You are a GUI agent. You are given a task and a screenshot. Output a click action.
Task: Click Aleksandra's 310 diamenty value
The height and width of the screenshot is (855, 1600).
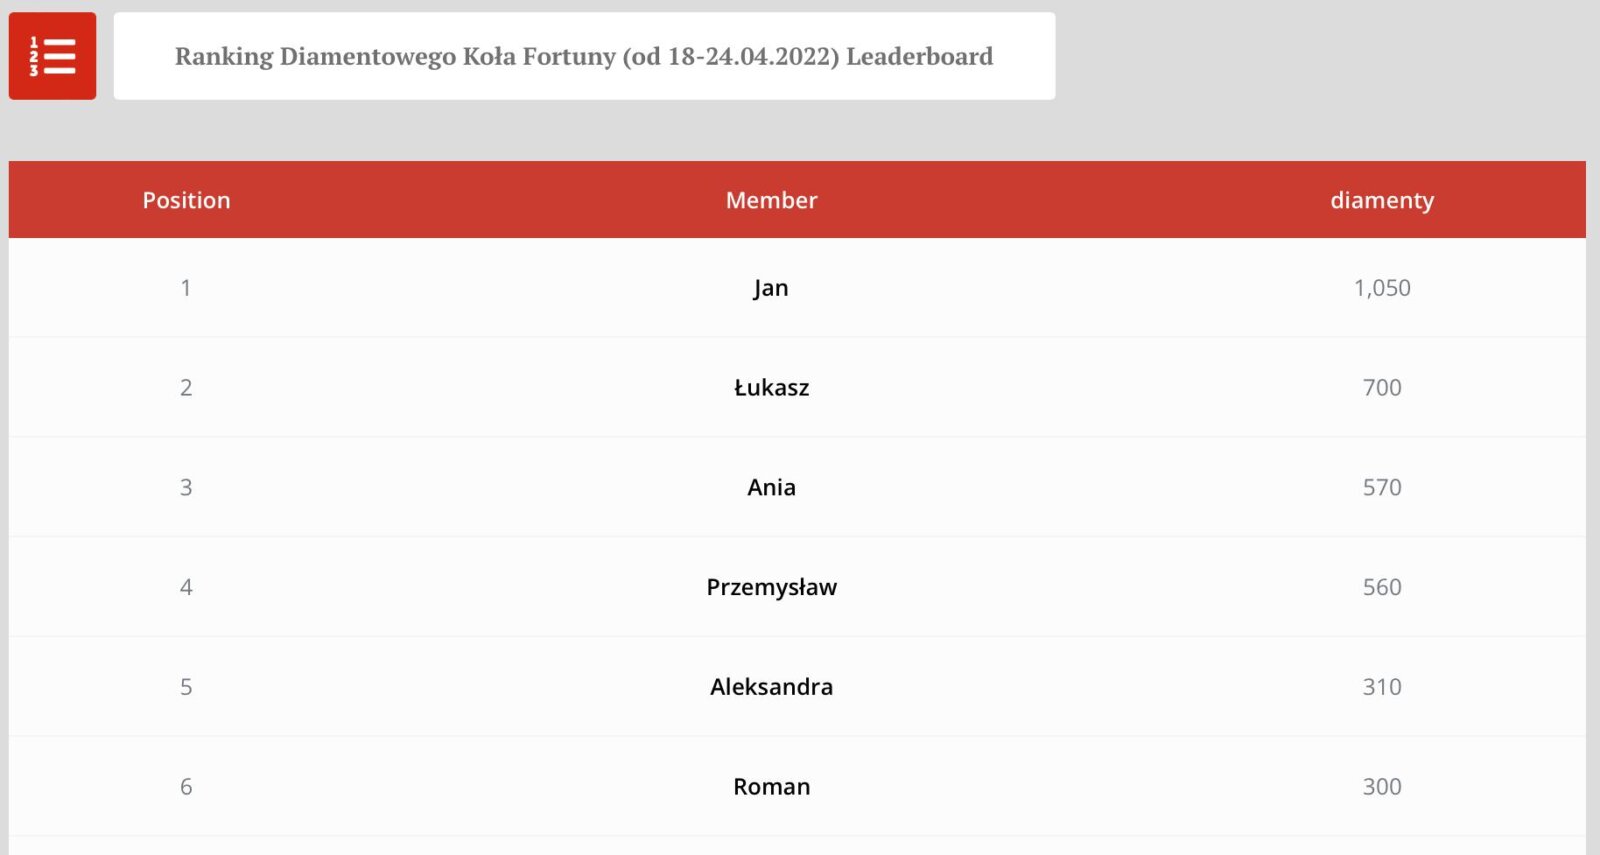(x=1381, y=687)
